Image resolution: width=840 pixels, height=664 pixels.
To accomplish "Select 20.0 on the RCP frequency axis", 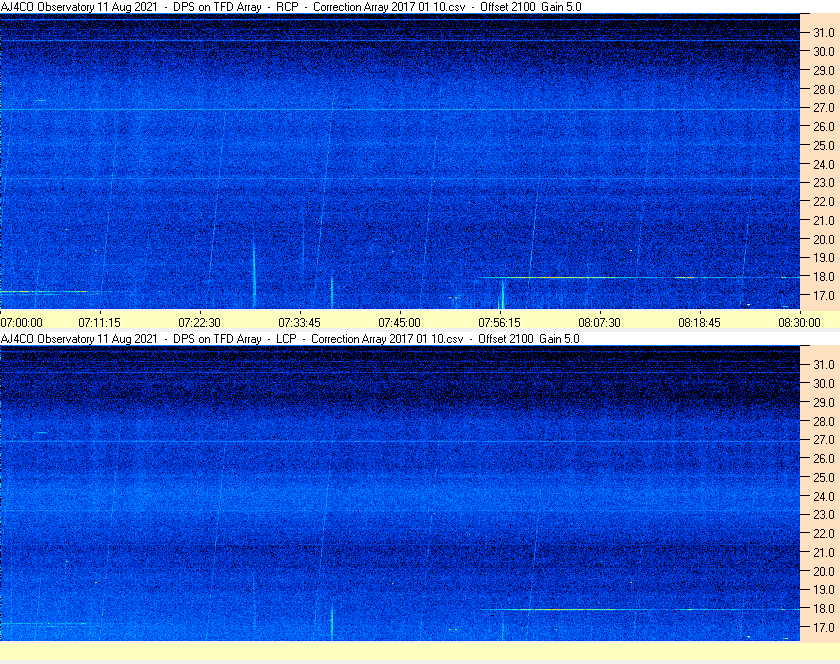I will pos(824,239).
